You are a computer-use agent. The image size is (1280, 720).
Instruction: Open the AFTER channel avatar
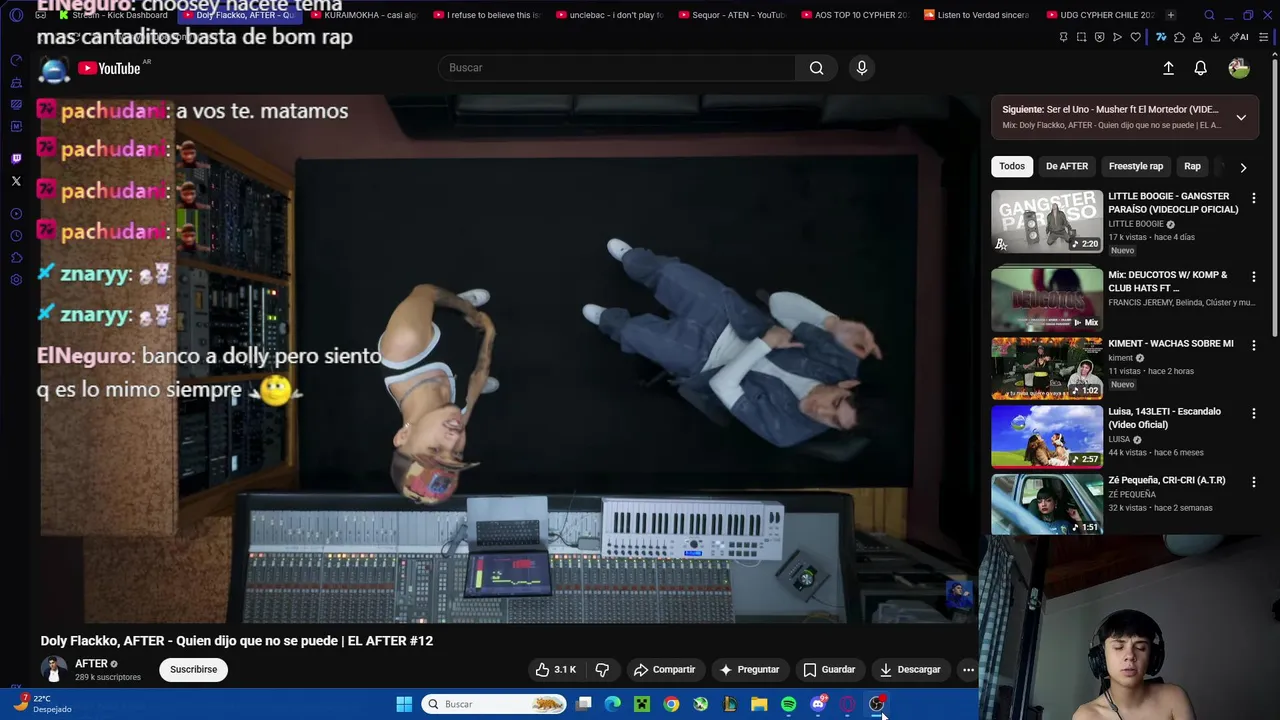[x=53, y=669]
